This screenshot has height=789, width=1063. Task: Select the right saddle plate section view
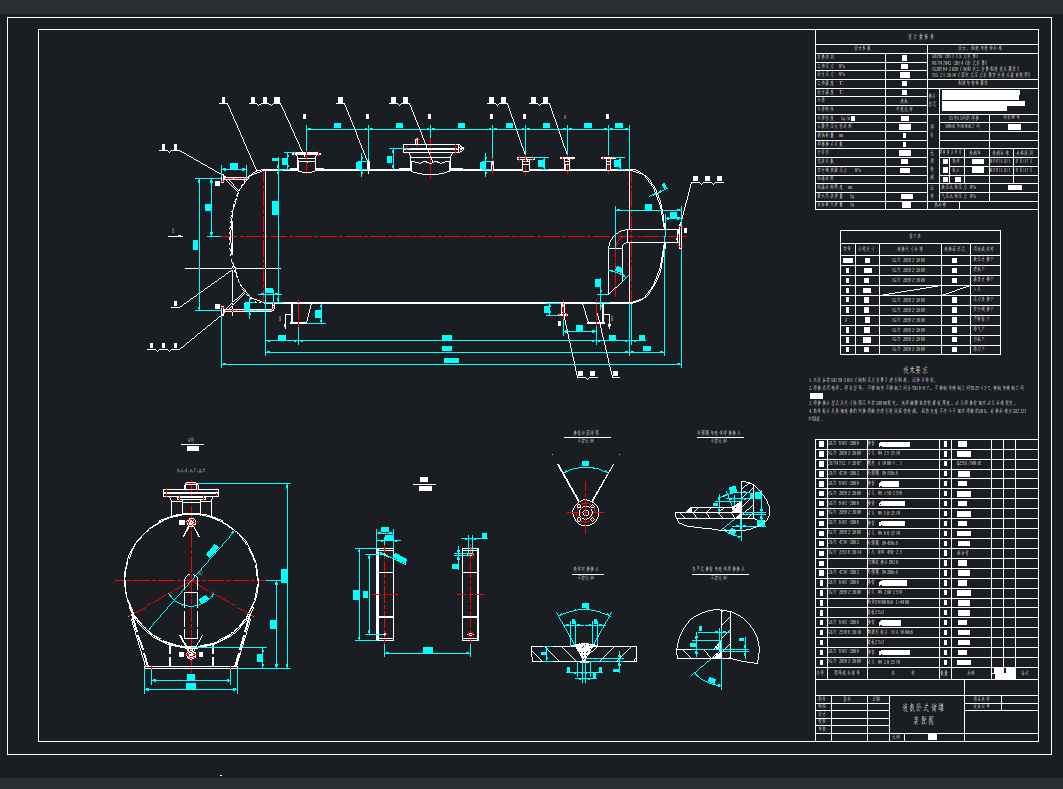(470, 594)
